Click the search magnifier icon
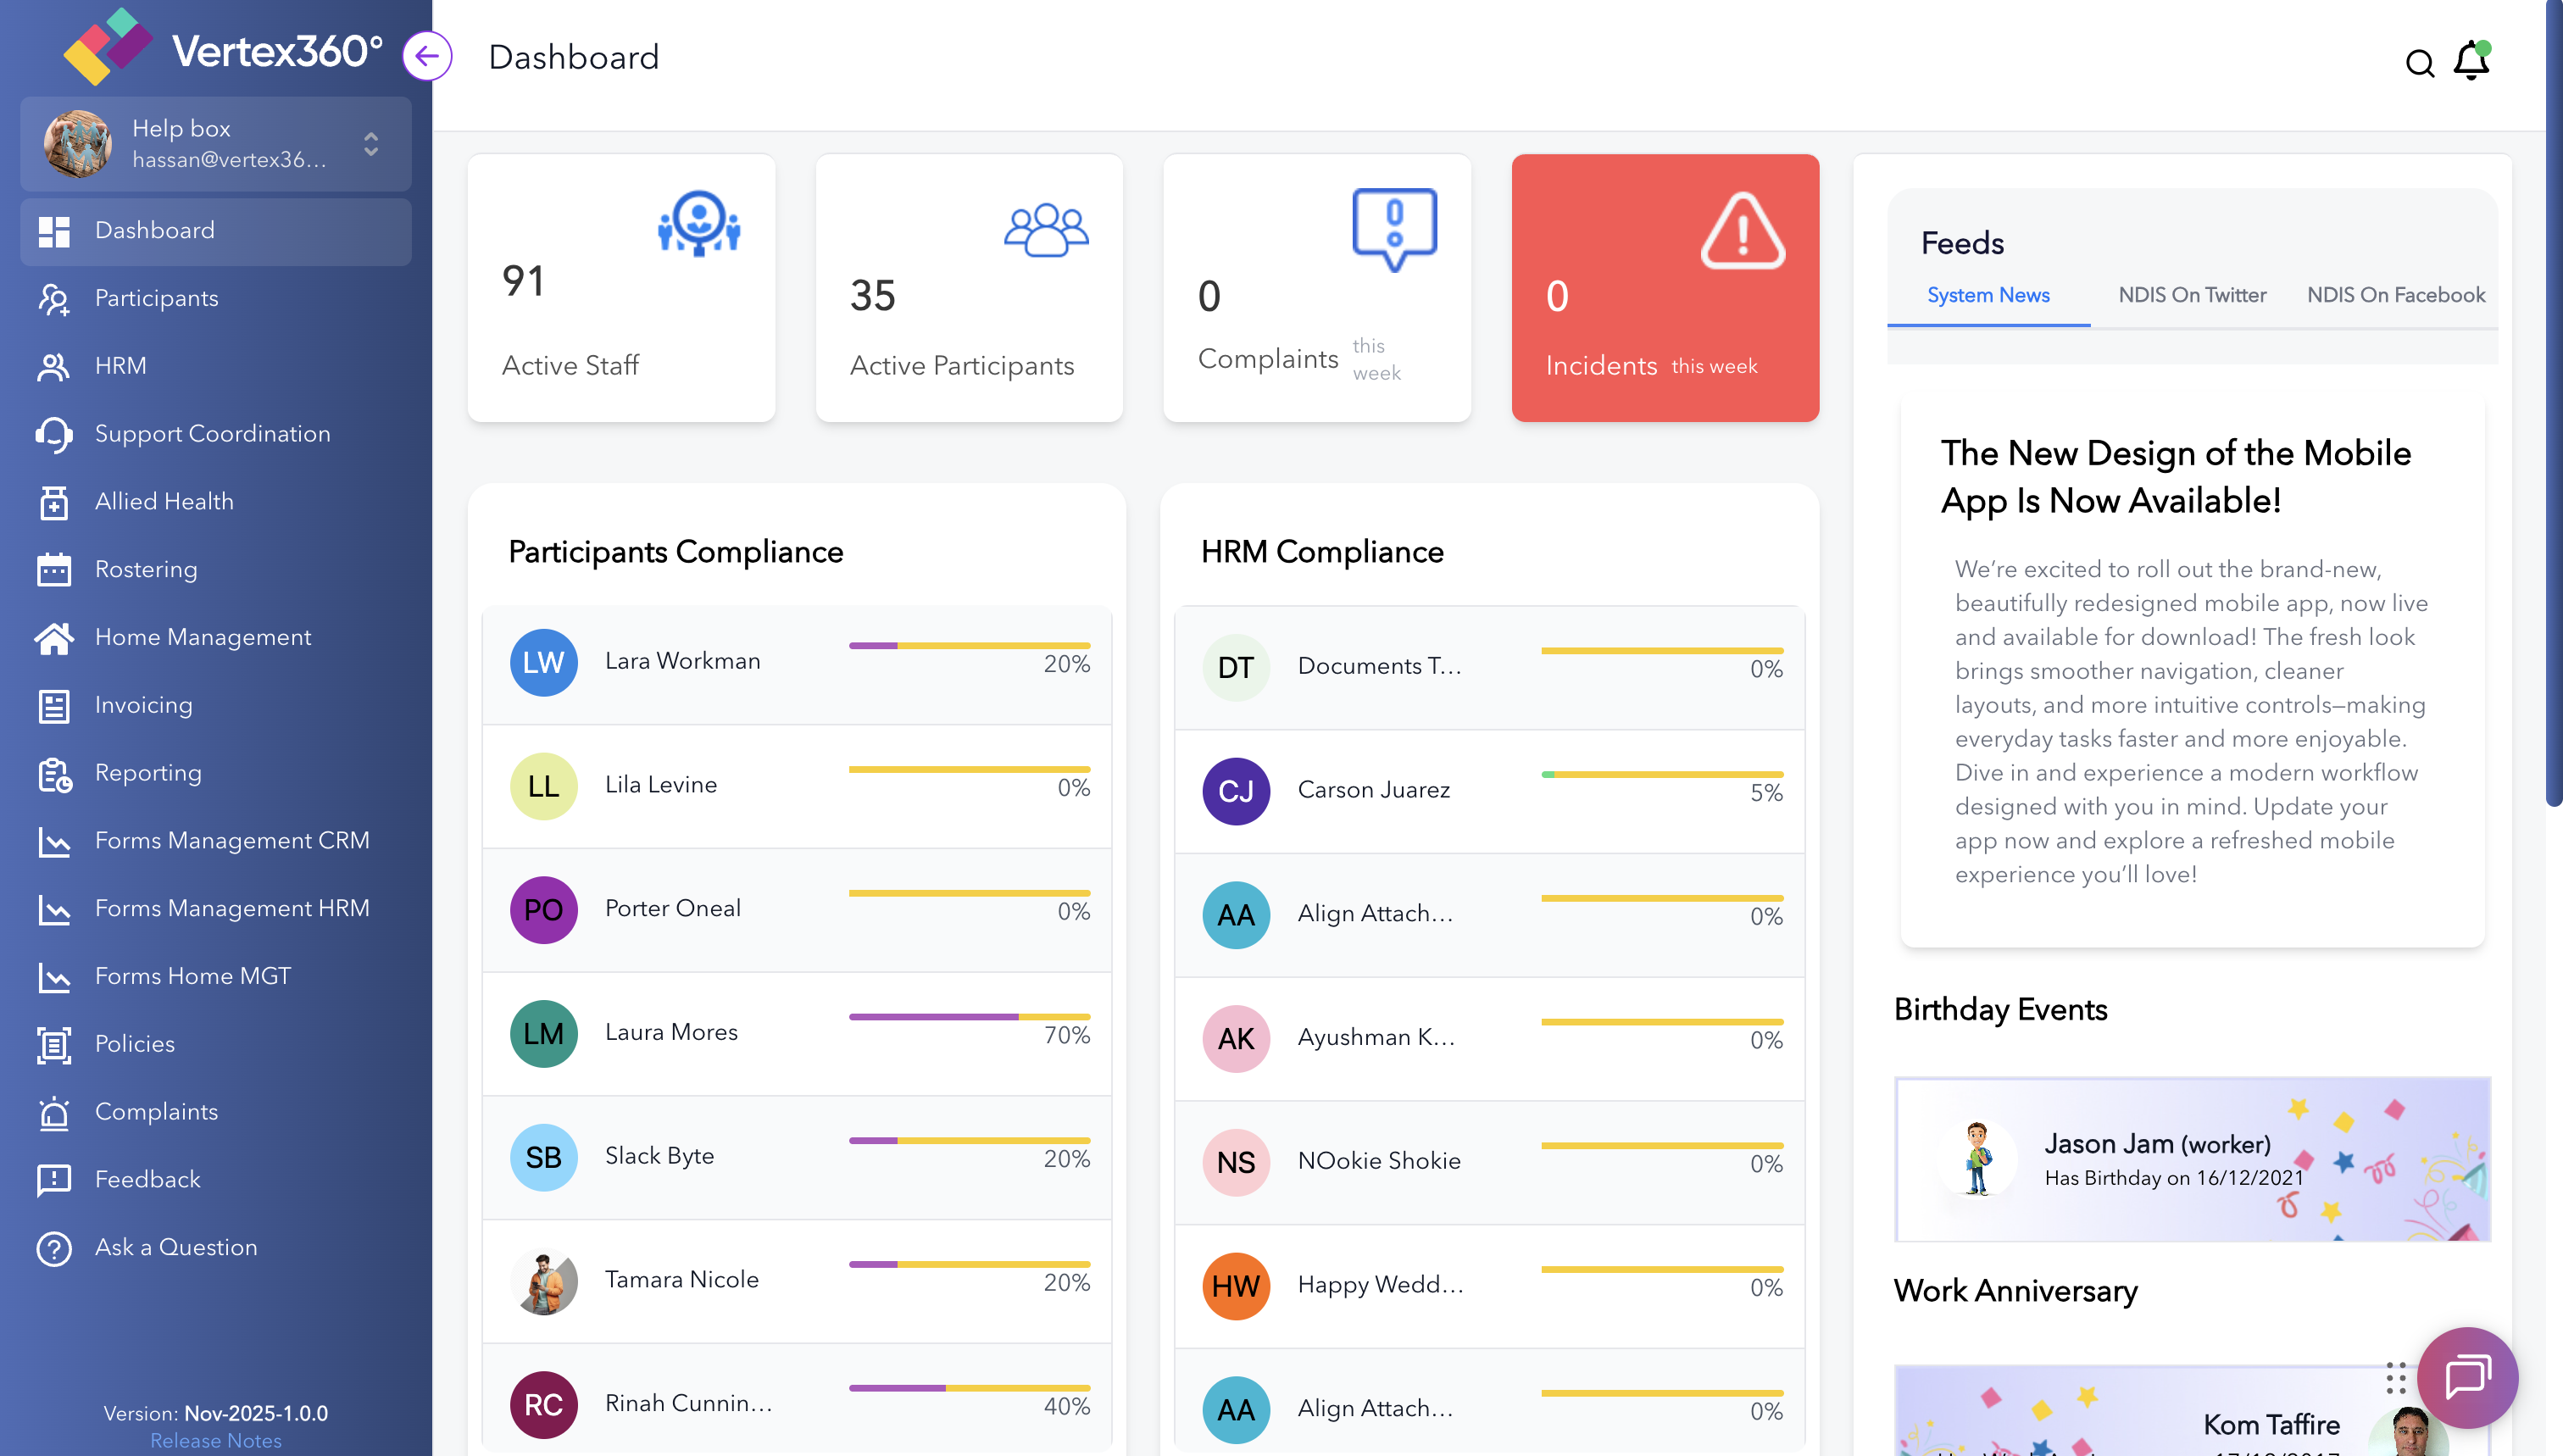 pos(2418,63)
